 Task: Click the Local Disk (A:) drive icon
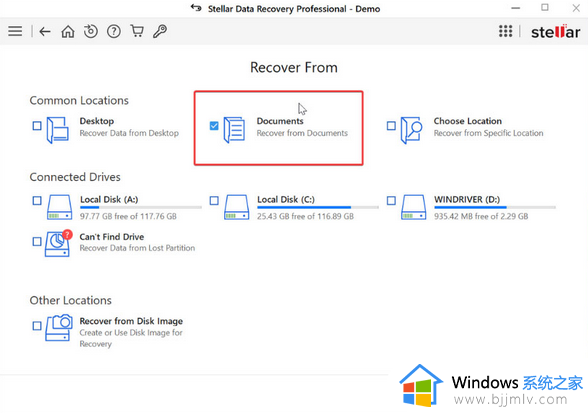60,207
